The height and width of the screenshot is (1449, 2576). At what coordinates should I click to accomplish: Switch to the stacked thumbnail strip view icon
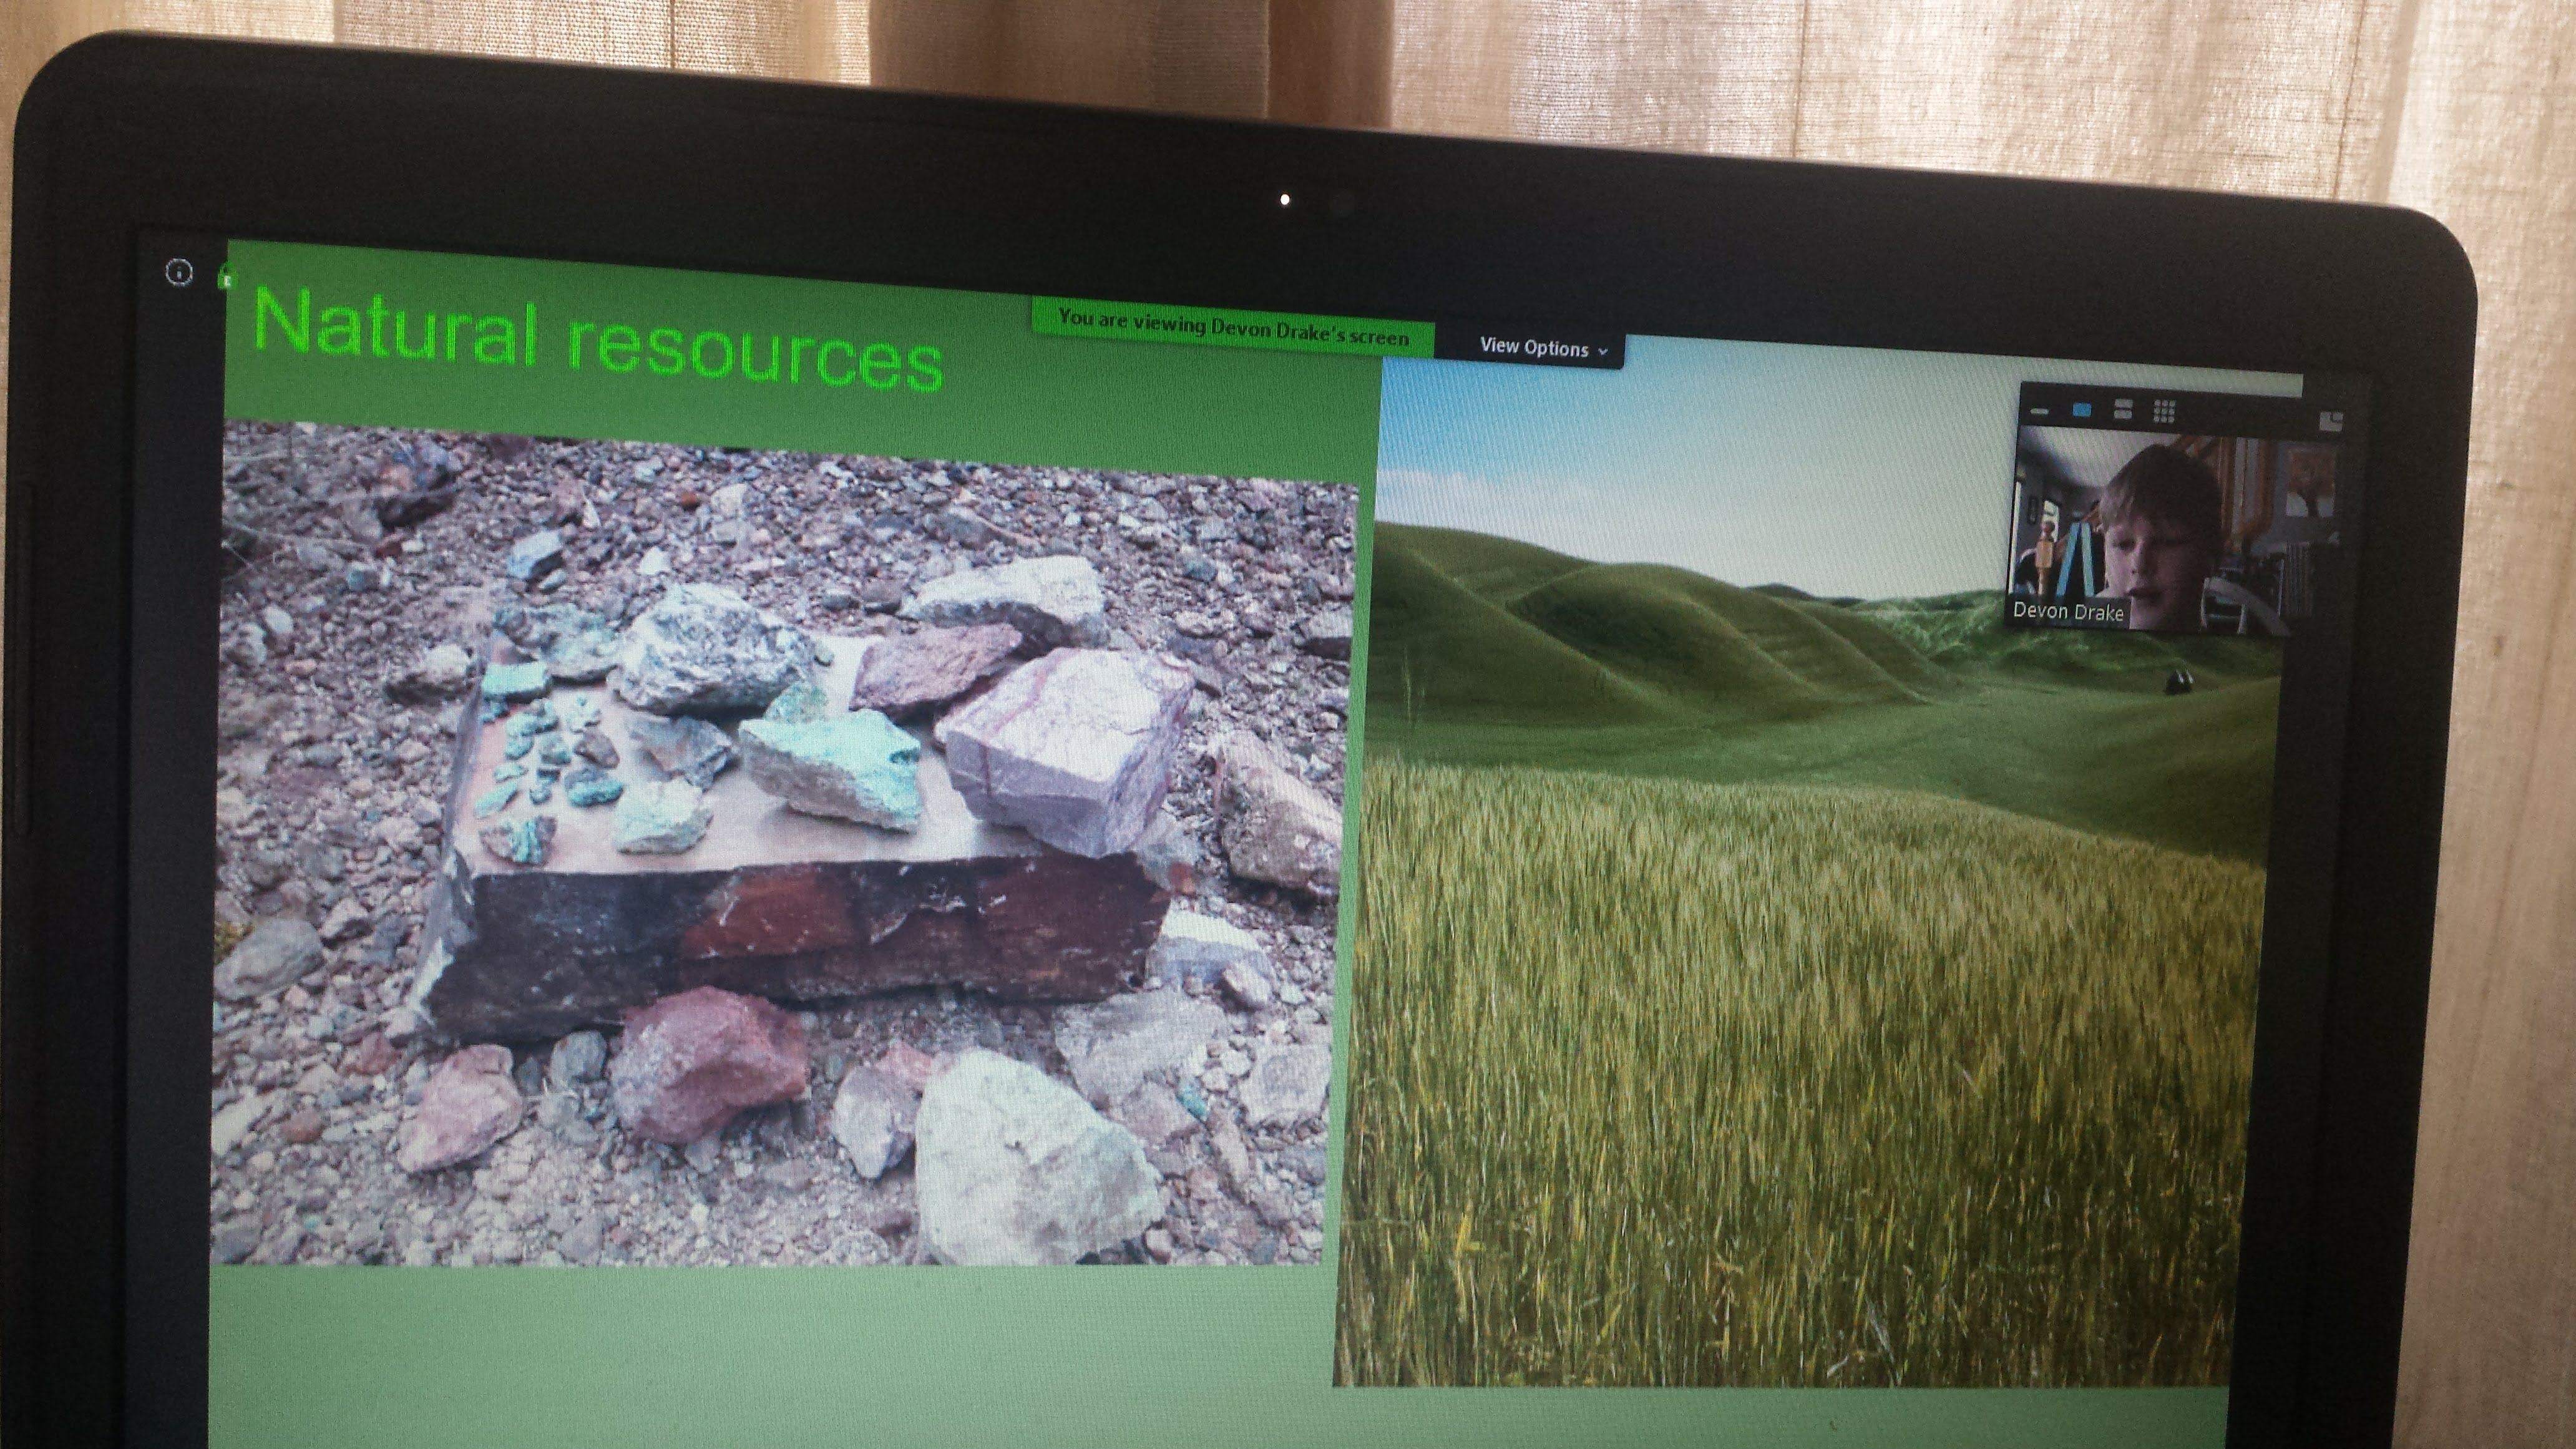[x=2123, y=410]
